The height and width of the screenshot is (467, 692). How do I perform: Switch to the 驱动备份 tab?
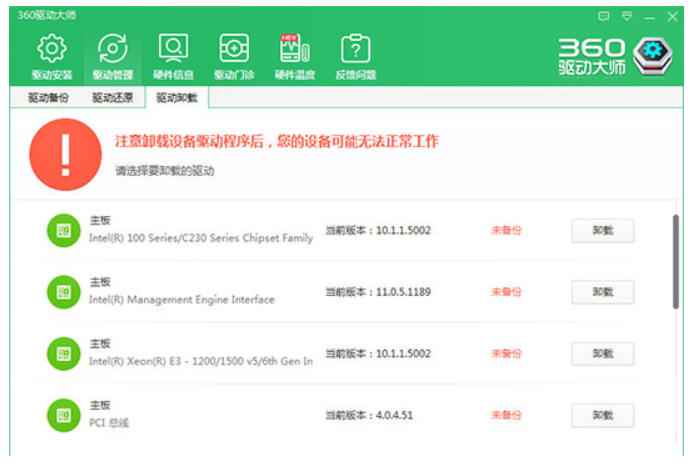[x=48, y=98]
